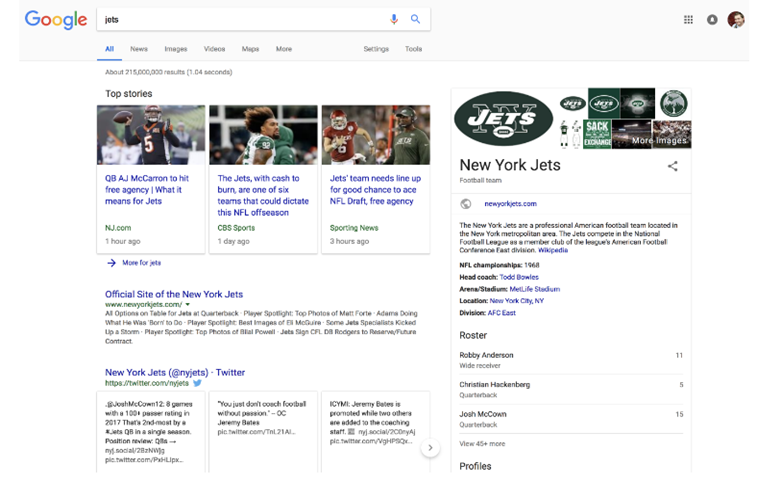Click the Twitter bird icon
The height and width of the screenshot is (480, 780).
click(x=197, y=383)
